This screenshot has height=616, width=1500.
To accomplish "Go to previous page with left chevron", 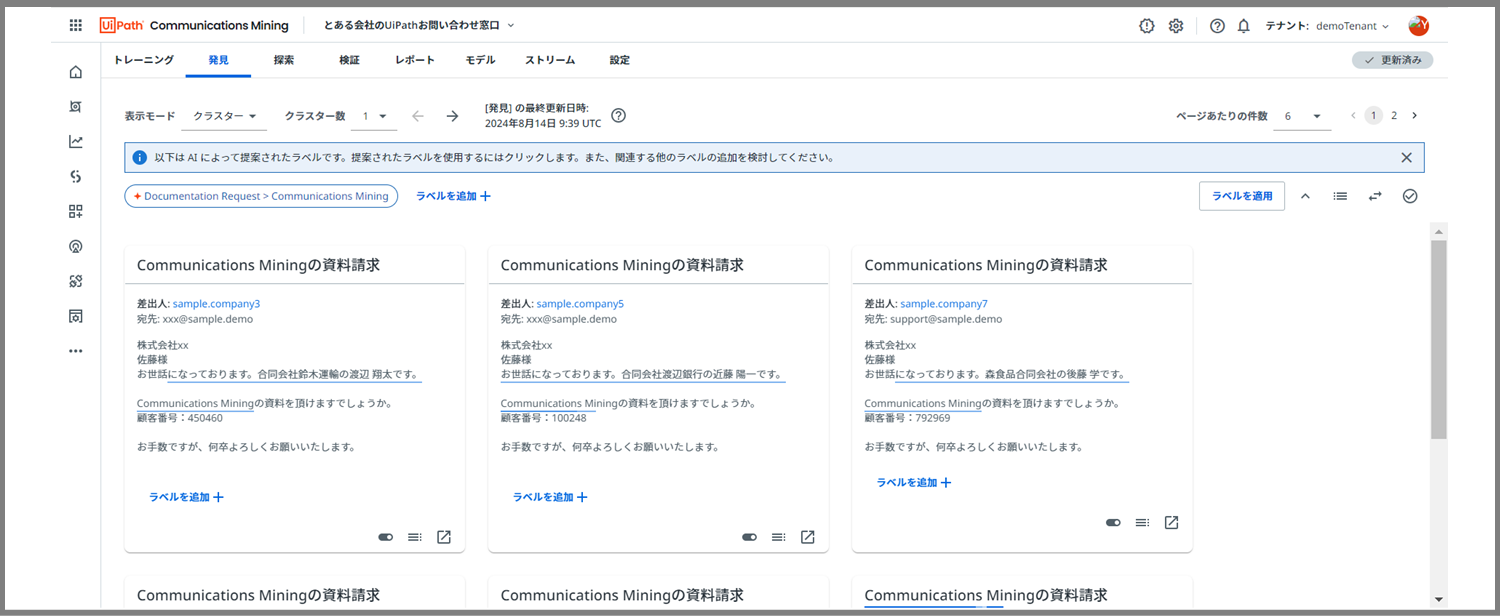I will (1353, 116).
